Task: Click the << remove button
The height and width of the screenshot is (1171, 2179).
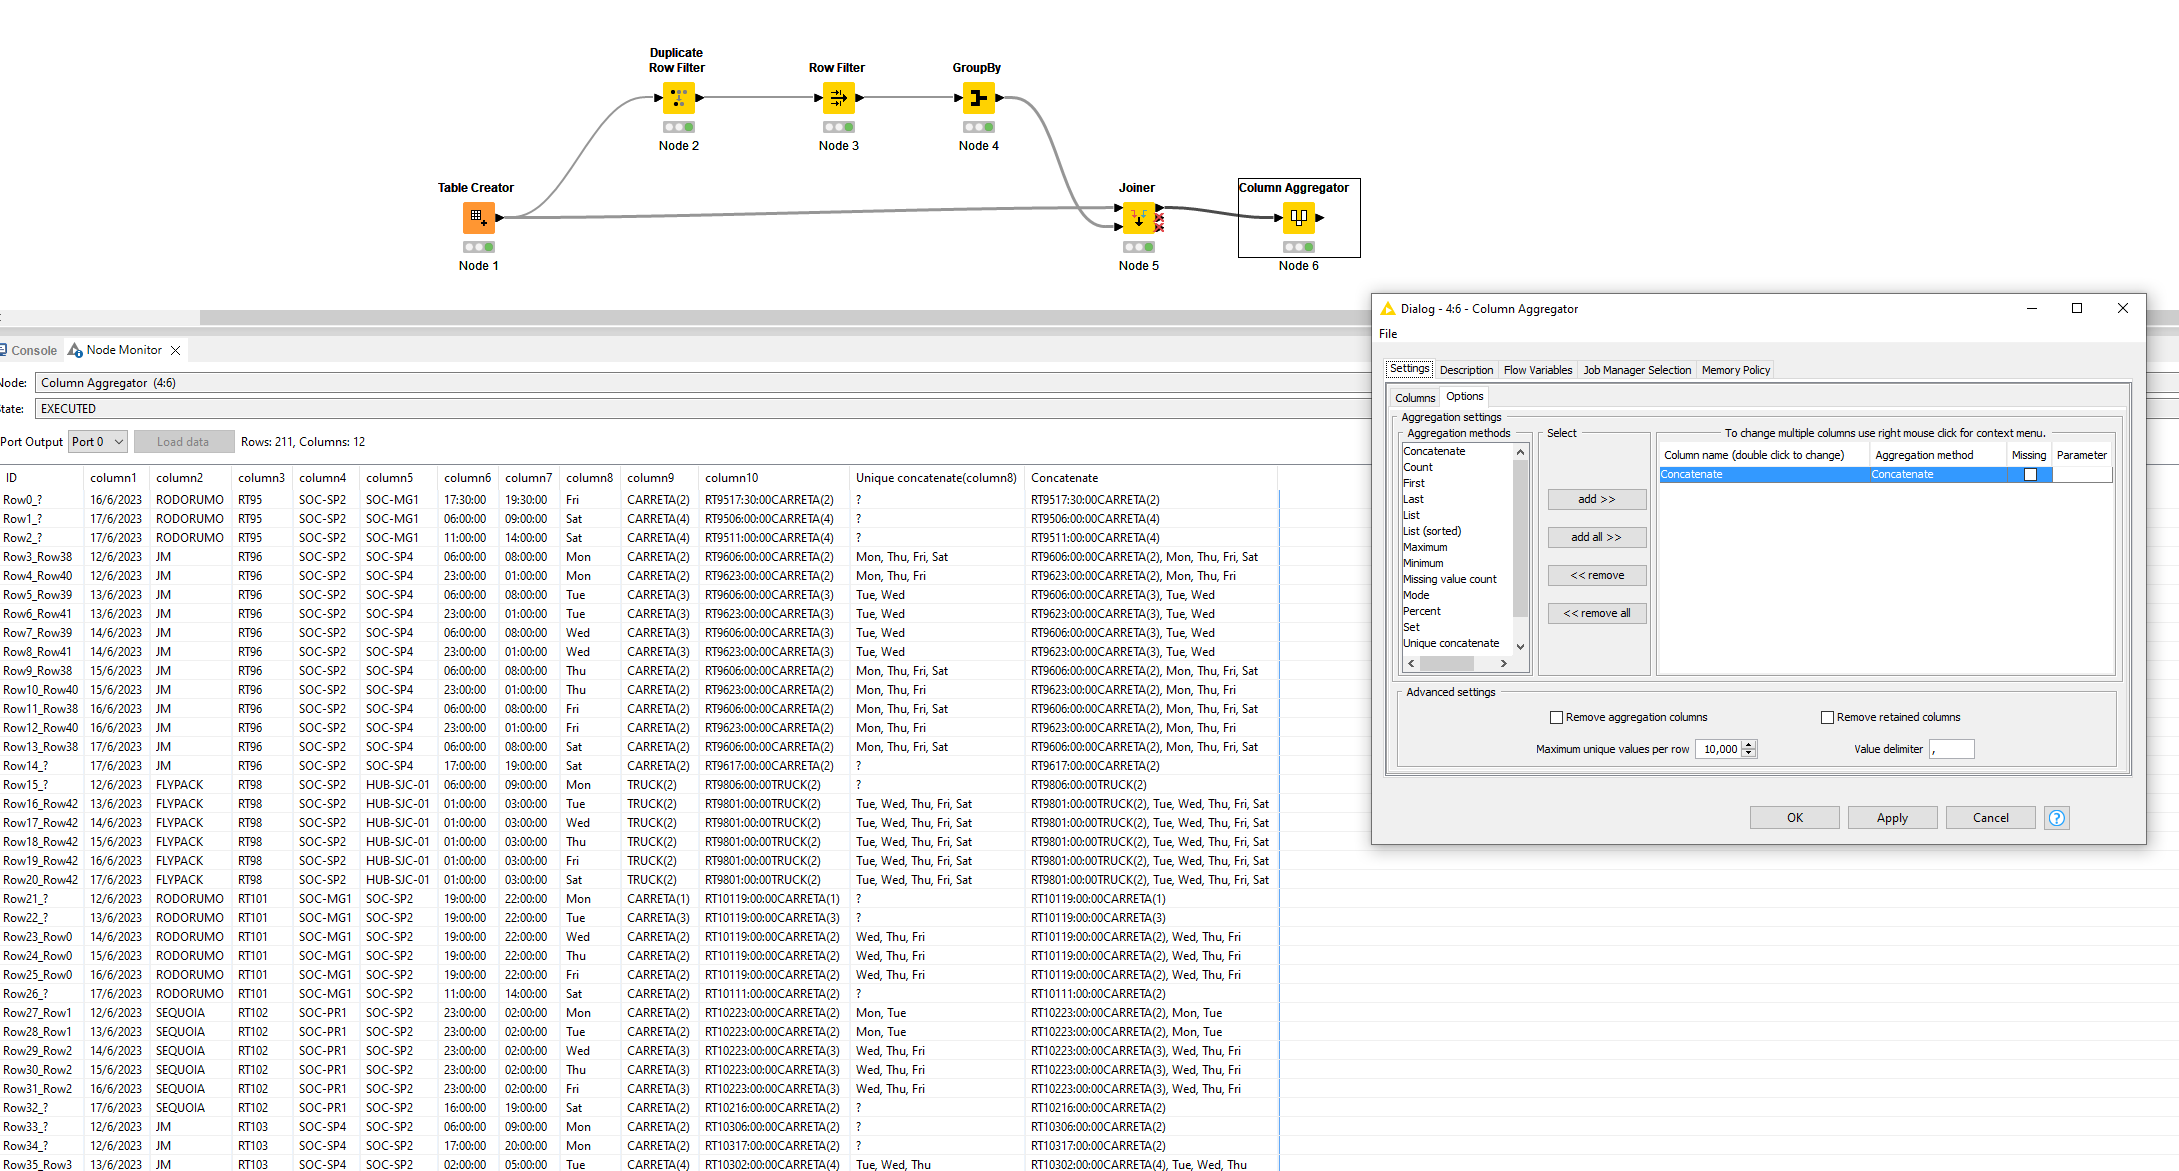Action: (x=1597, y=575)
